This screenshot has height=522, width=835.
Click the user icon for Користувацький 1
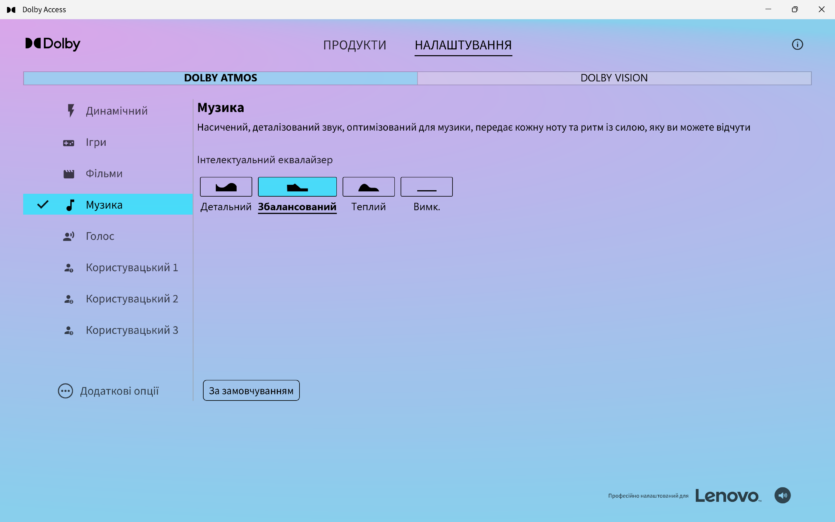point(69,268)
